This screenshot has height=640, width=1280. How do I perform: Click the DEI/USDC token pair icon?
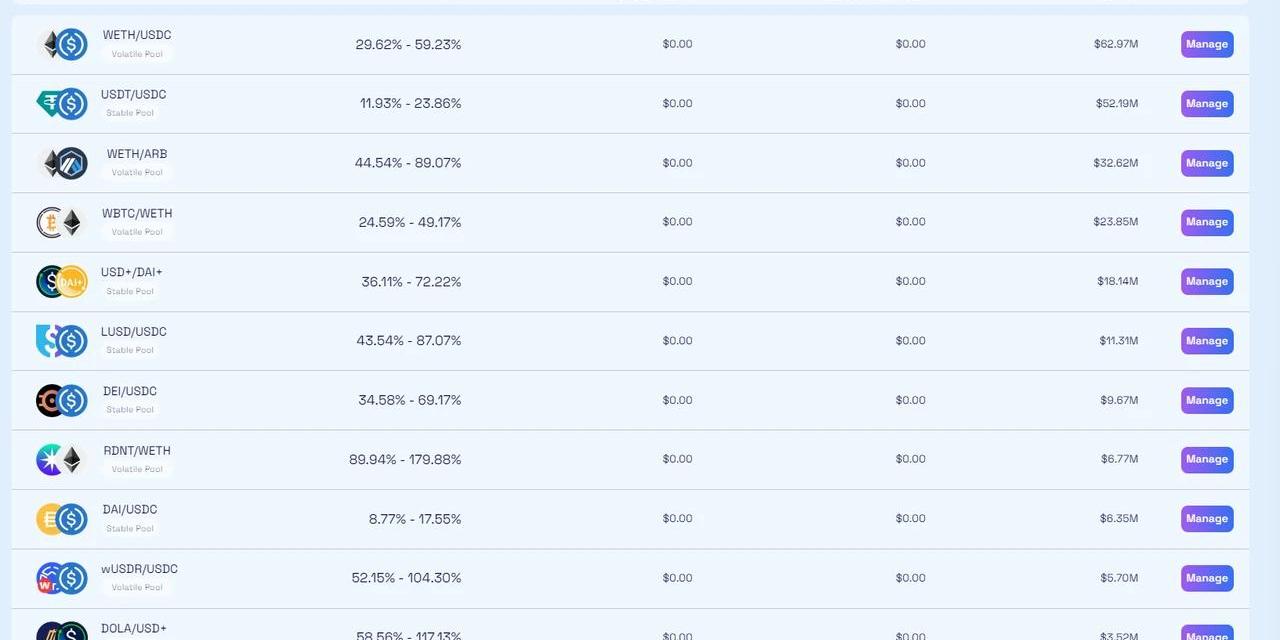pyautogui.click(x=62, y=400)
